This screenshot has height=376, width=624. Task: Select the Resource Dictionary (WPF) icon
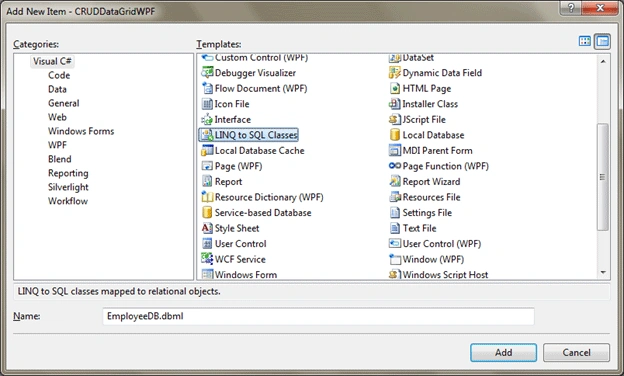[x=207, y=197]
